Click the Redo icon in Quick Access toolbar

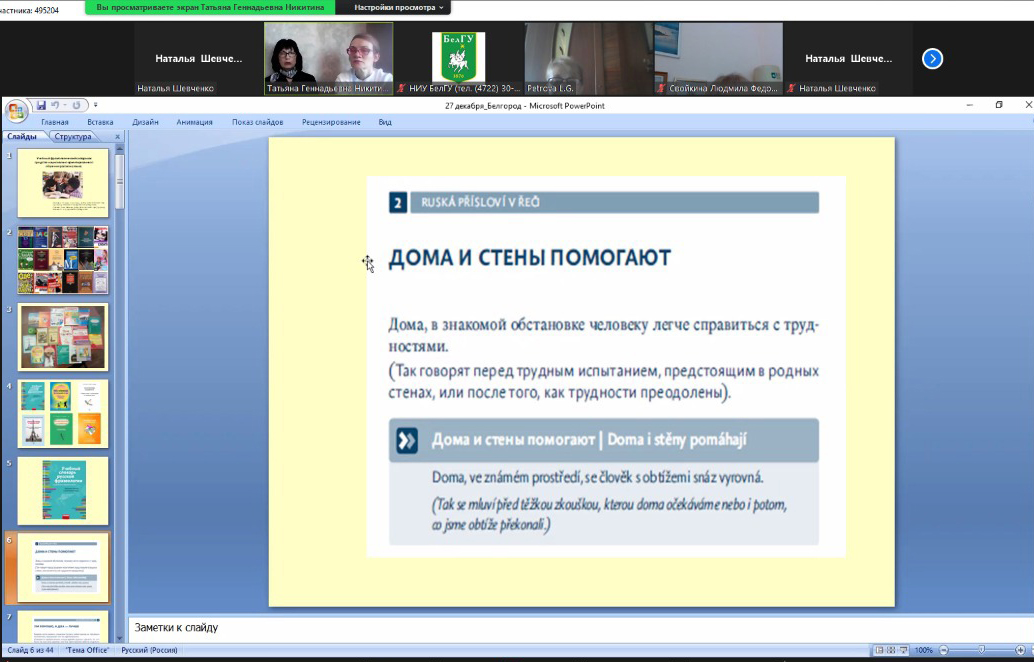[x=76, y=105]
